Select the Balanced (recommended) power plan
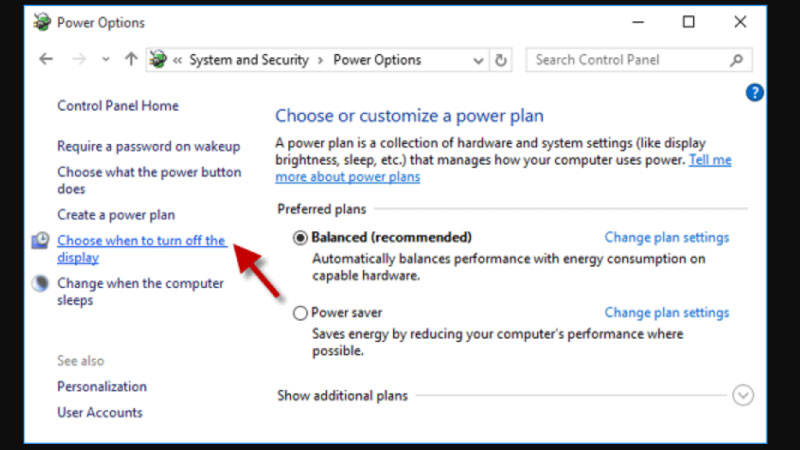800x450 pixels. click(301, 238)
